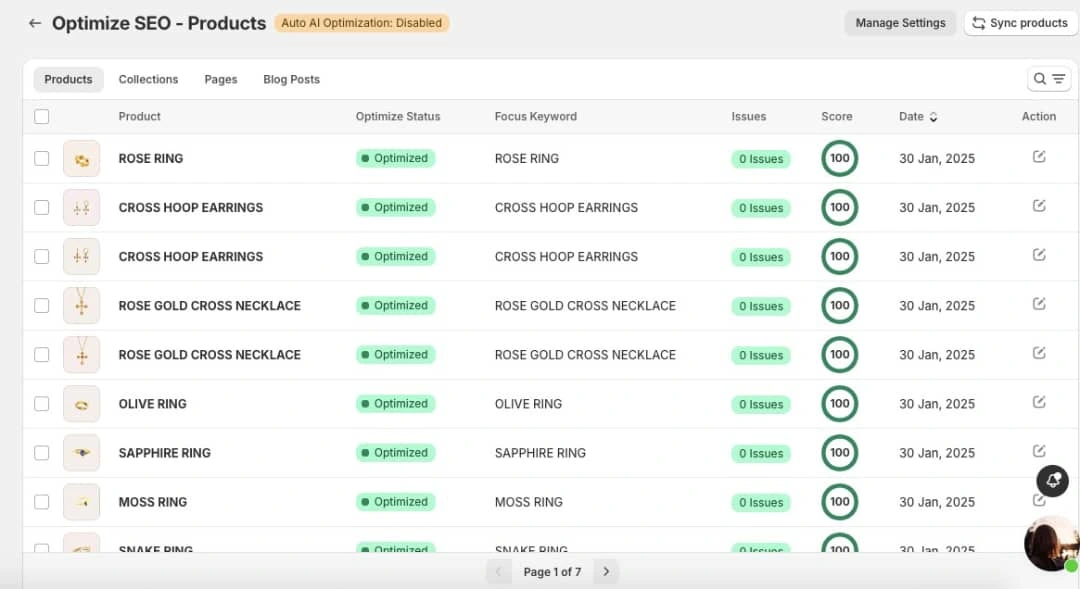Click the MOSS RING product name

pos(152,502)
